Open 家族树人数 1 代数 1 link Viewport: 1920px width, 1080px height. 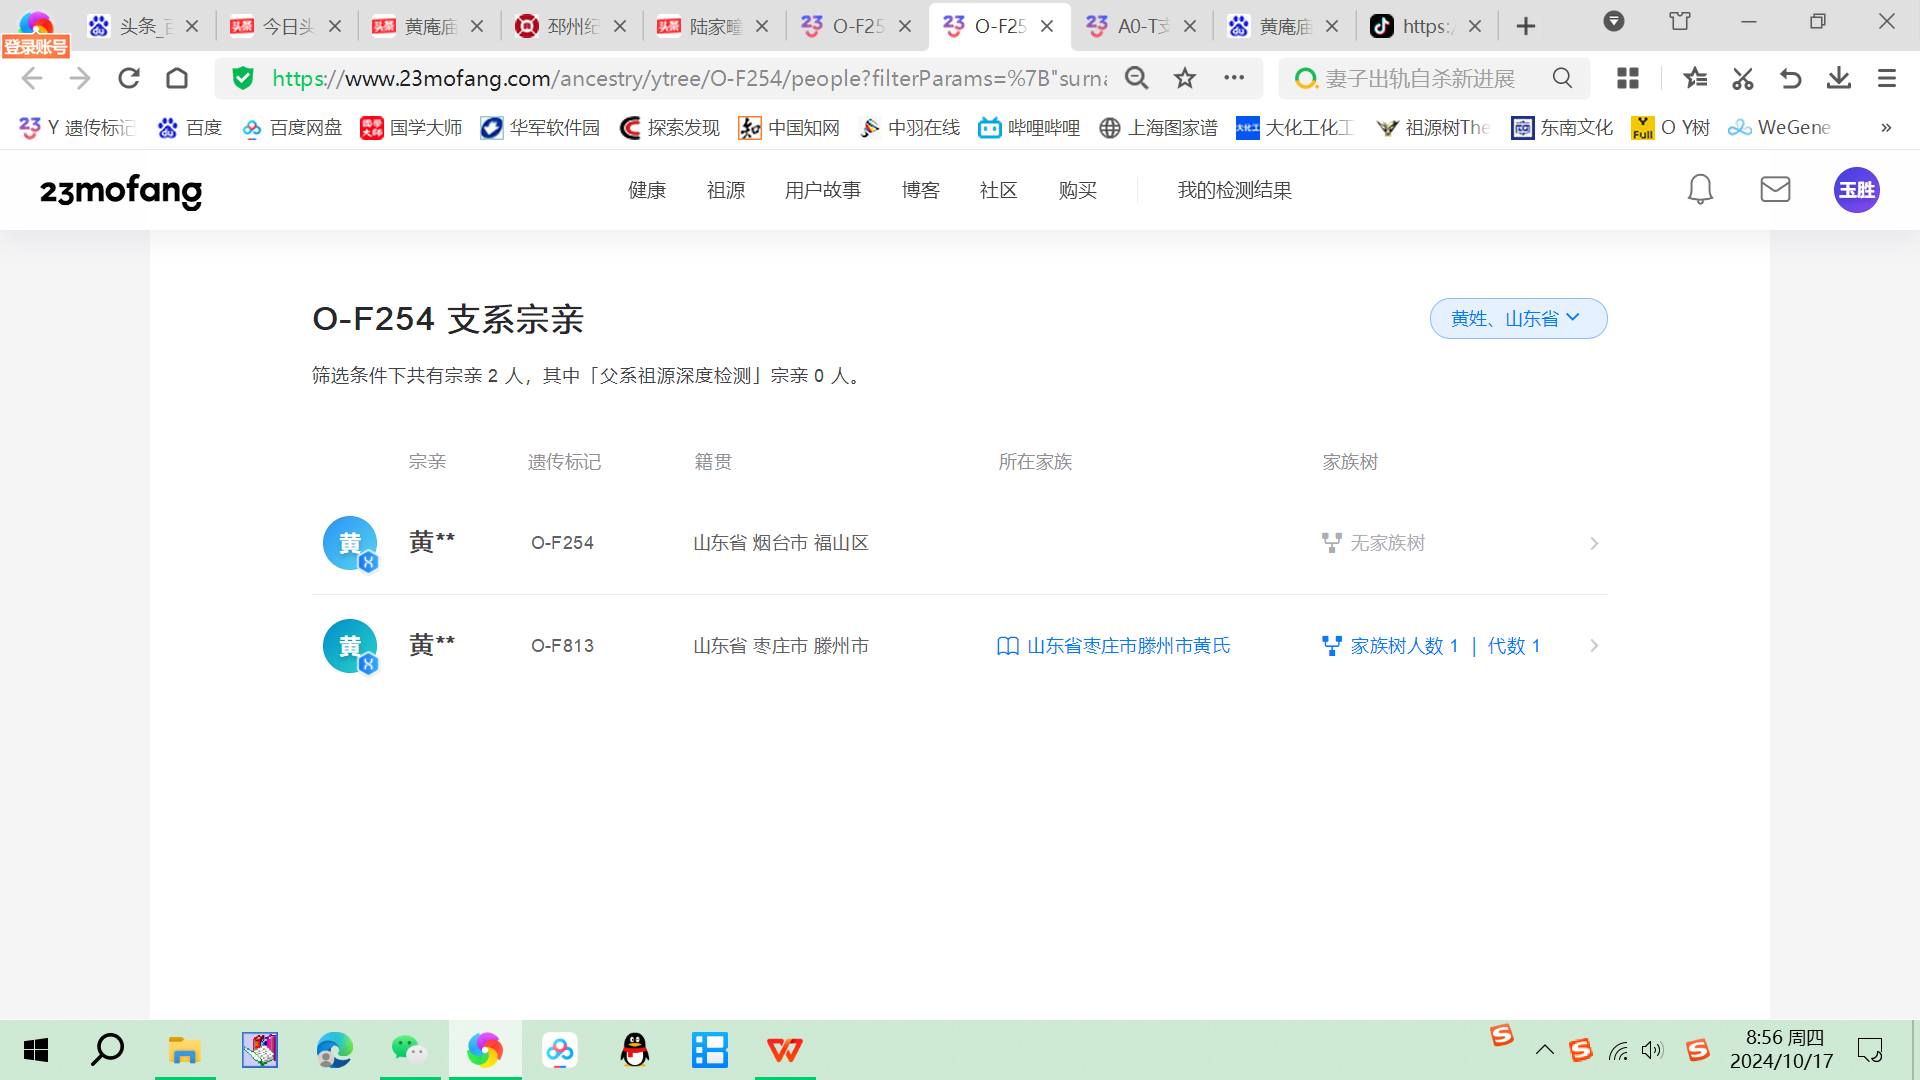(1431, 646)
